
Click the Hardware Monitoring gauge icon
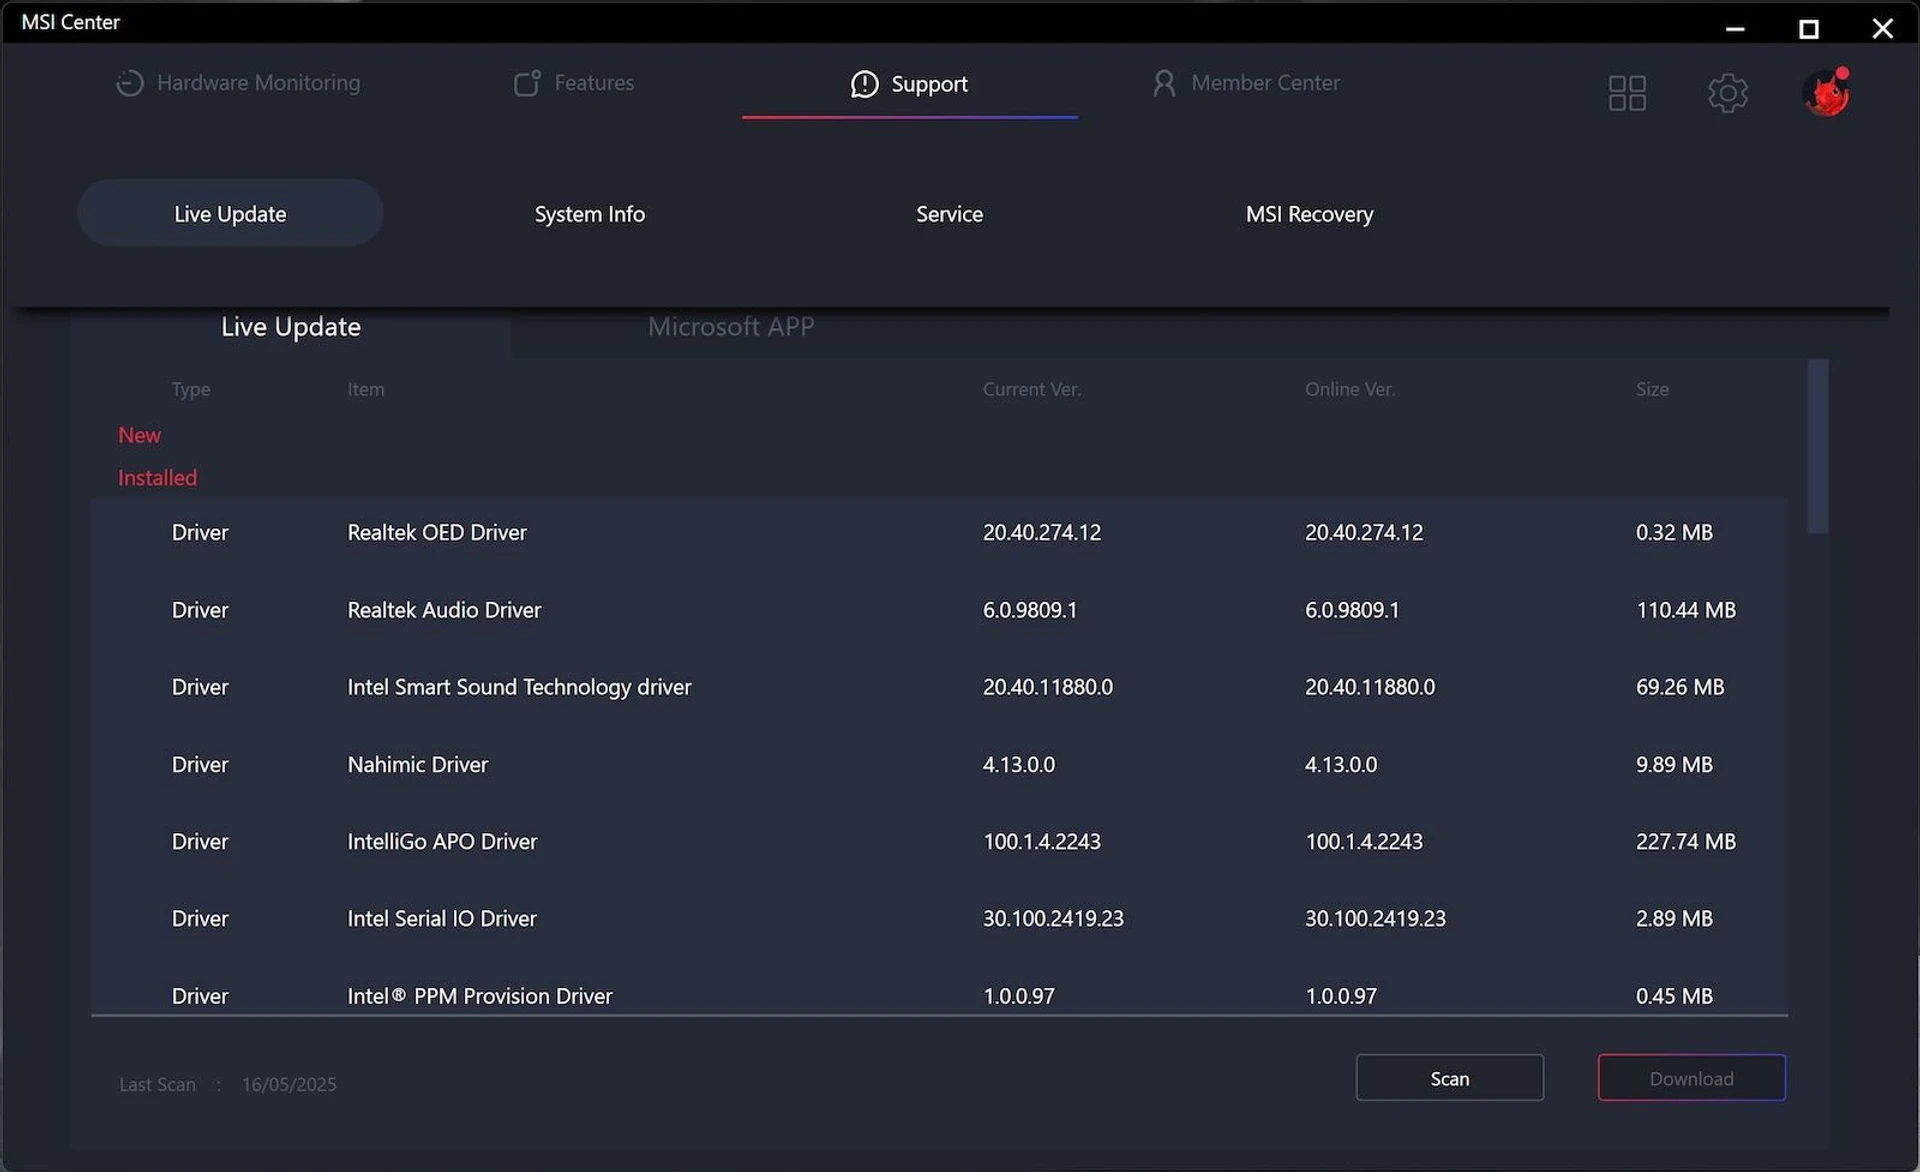click(x=130, y=83)
